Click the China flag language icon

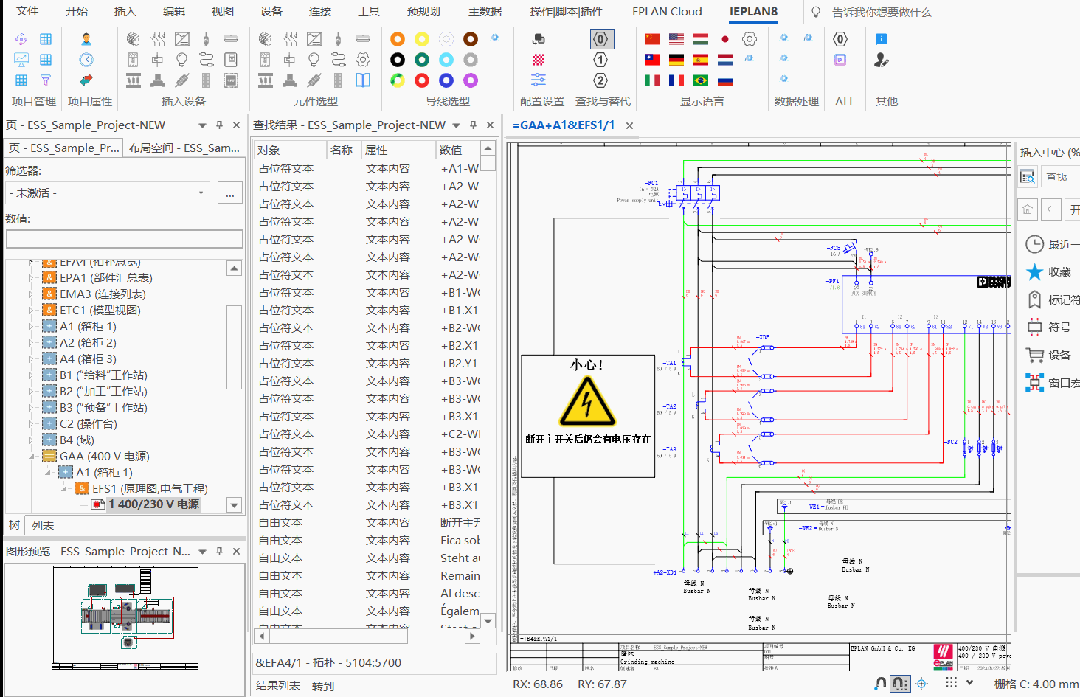653,39
